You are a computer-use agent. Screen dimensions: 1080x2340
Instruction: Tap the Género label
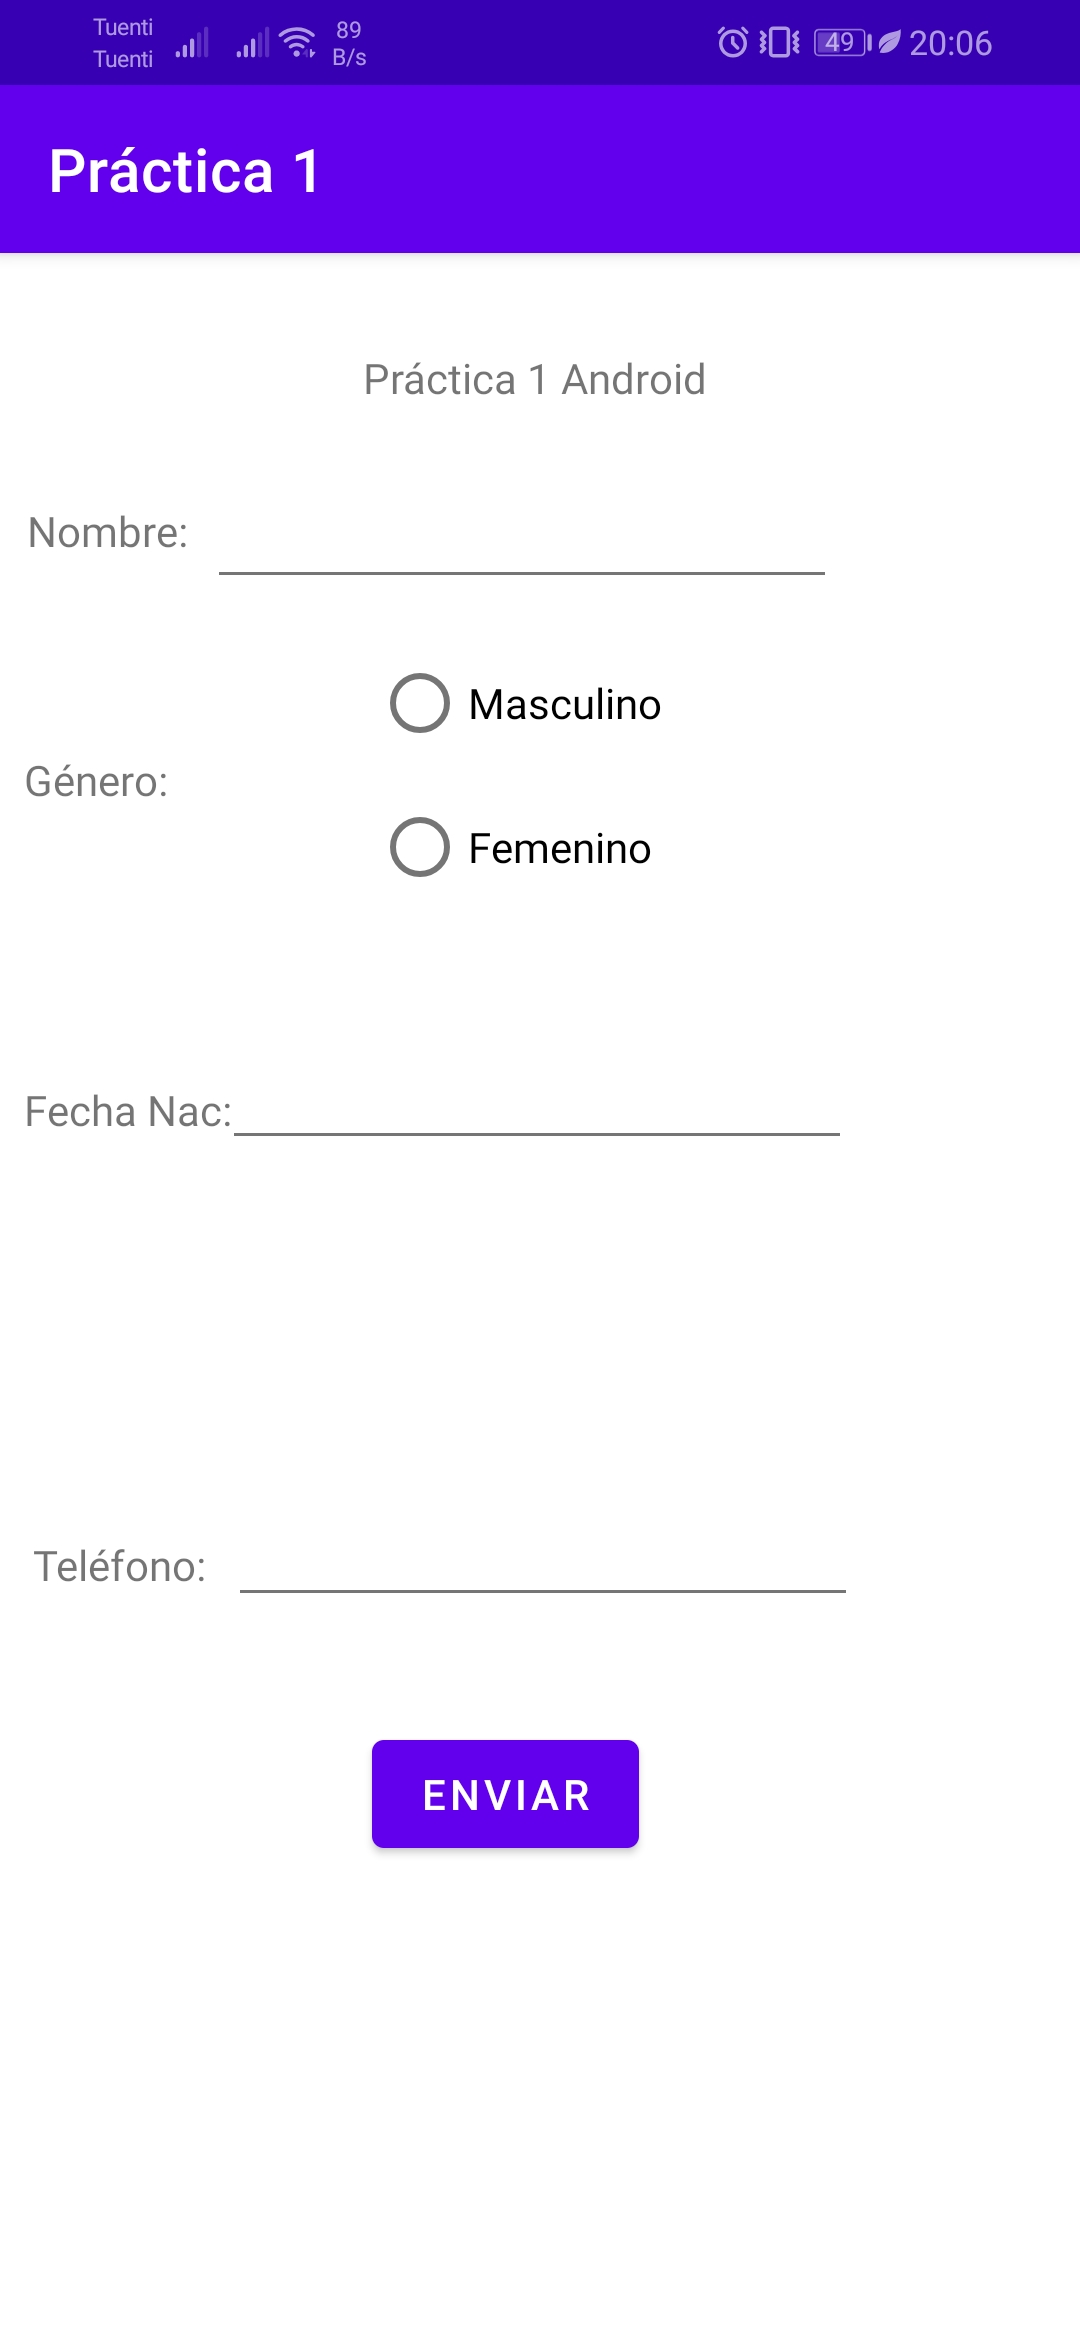click(96, 782)
